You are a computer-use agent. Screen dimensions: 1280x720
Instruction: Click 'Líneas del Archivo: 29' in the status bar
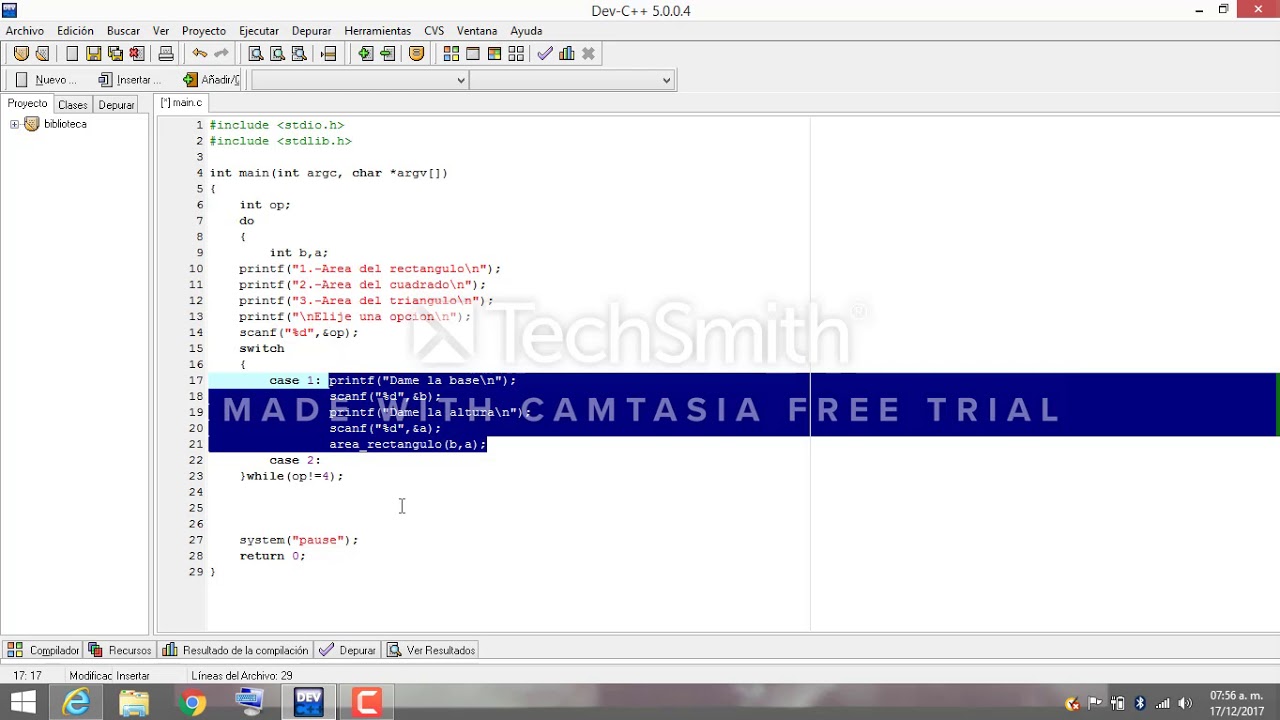pyautogui.click(x=242, y=676)
